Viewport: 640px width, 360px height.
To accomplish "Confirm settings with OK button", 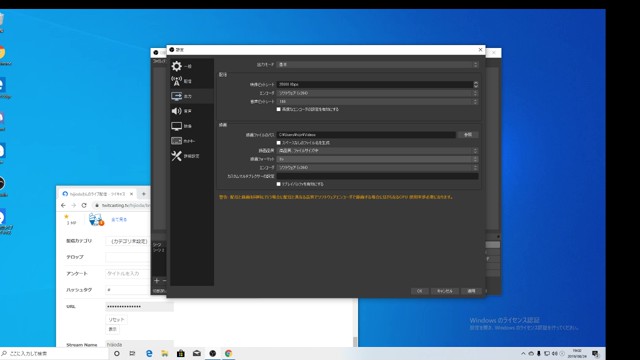I will [420, 291].
